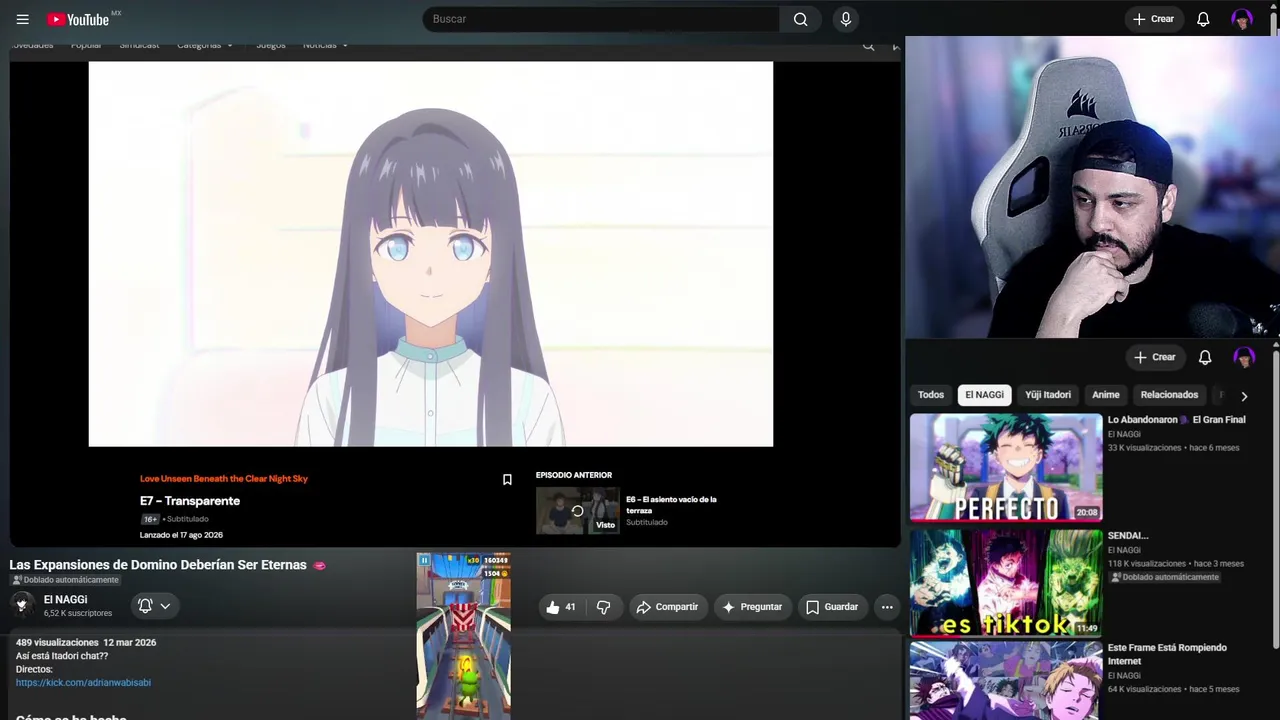Click the 11:49 duration badge
Viewport: 1280px width, 720px height.
point(1087,628)
